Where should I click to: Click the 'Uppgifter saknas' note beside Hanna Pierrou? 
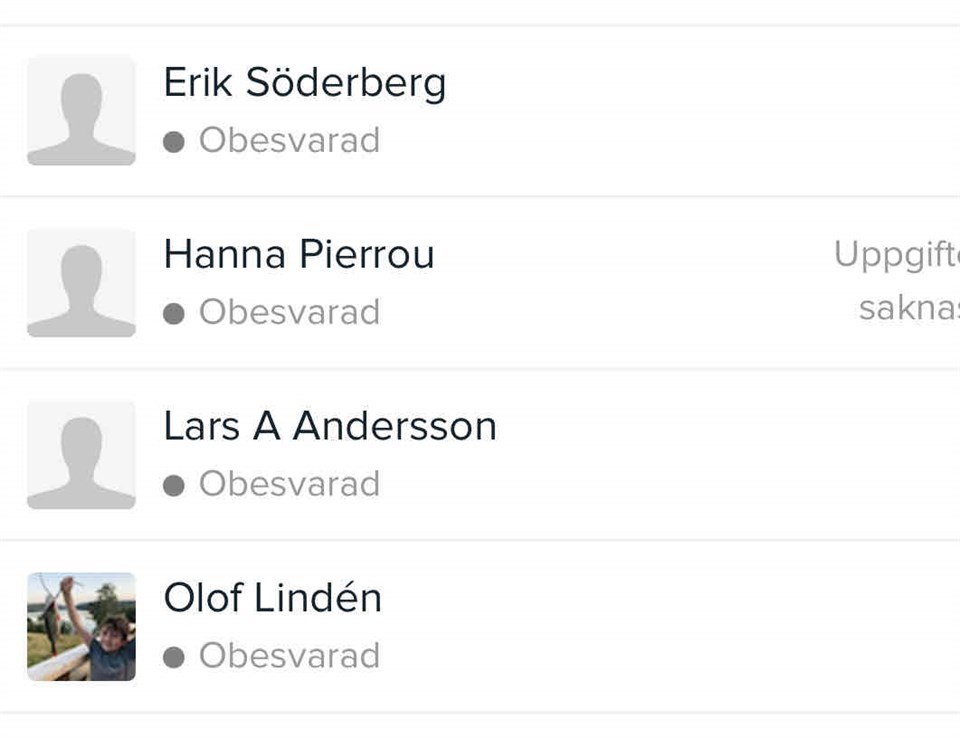click(897, 281)
